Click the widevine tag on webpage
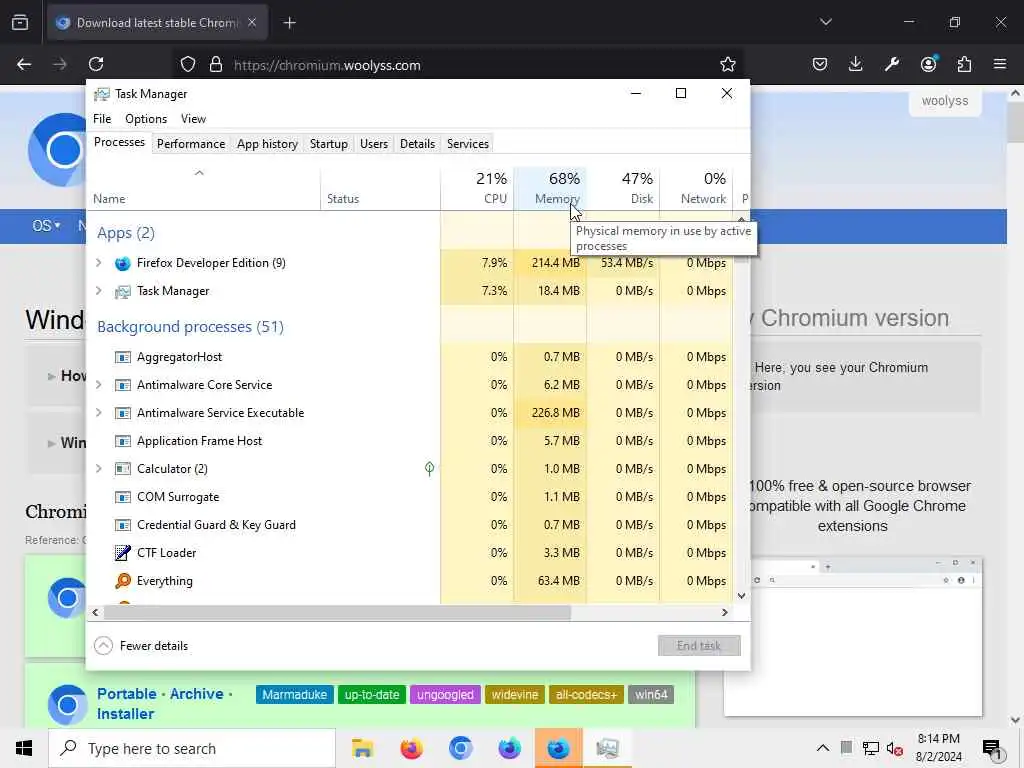Screen dimensions: 1024x768 [515, 695]
